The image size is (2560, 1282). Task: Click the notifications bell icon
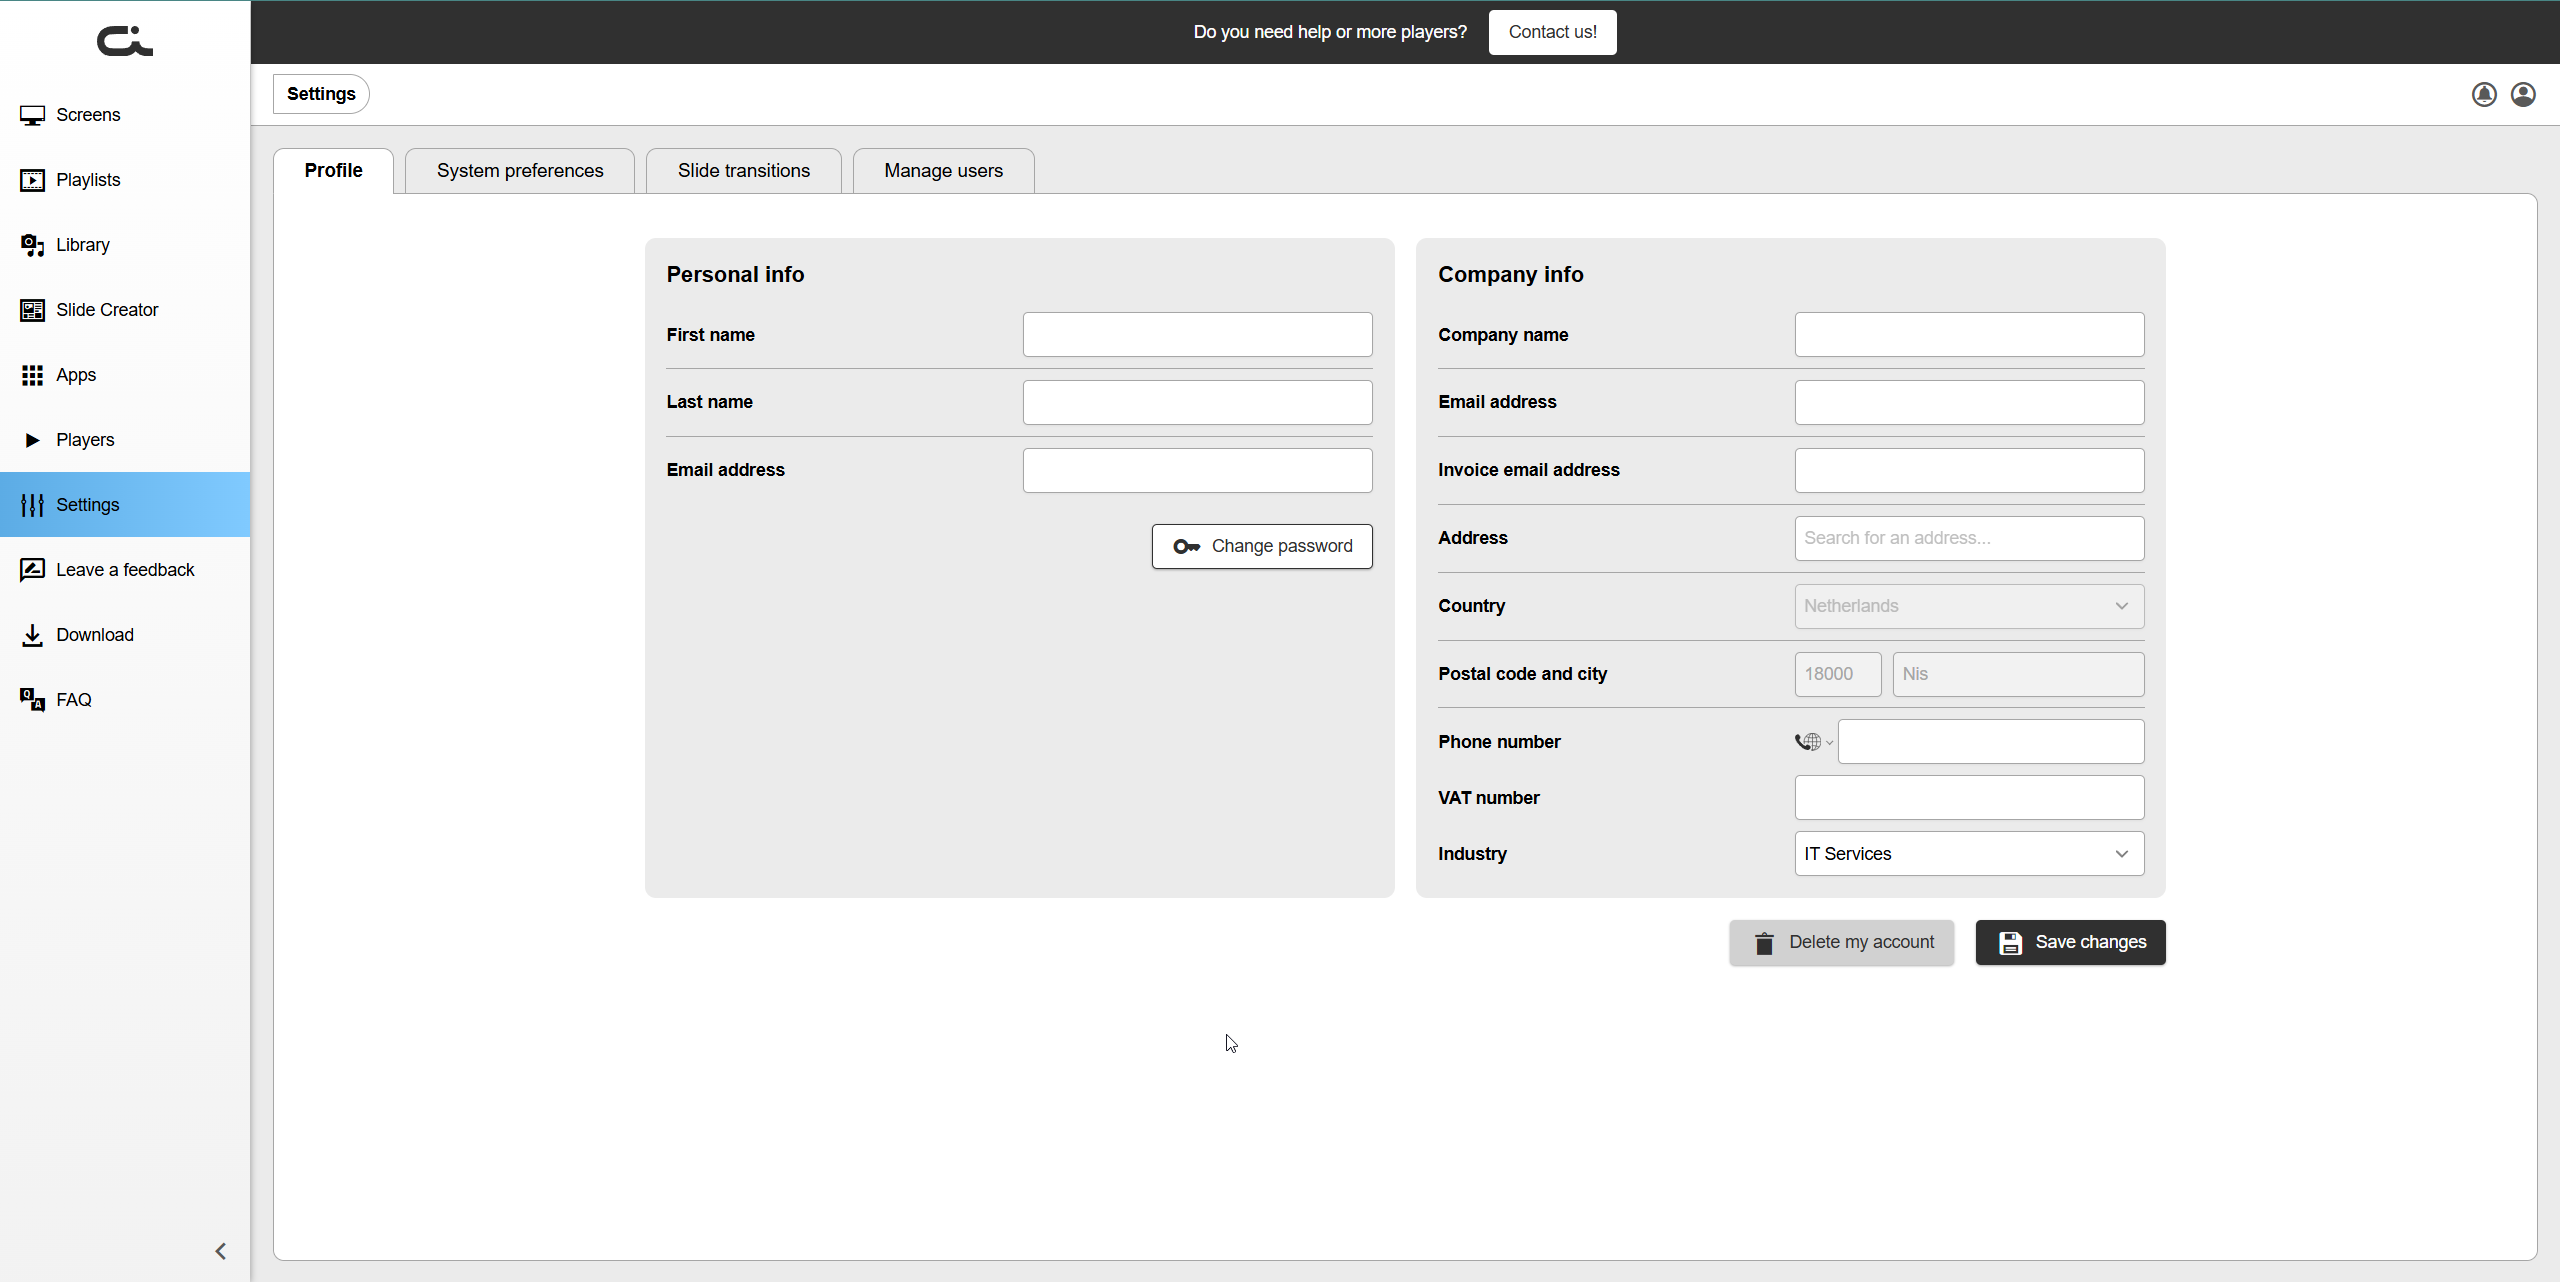tap(2484, 94)
